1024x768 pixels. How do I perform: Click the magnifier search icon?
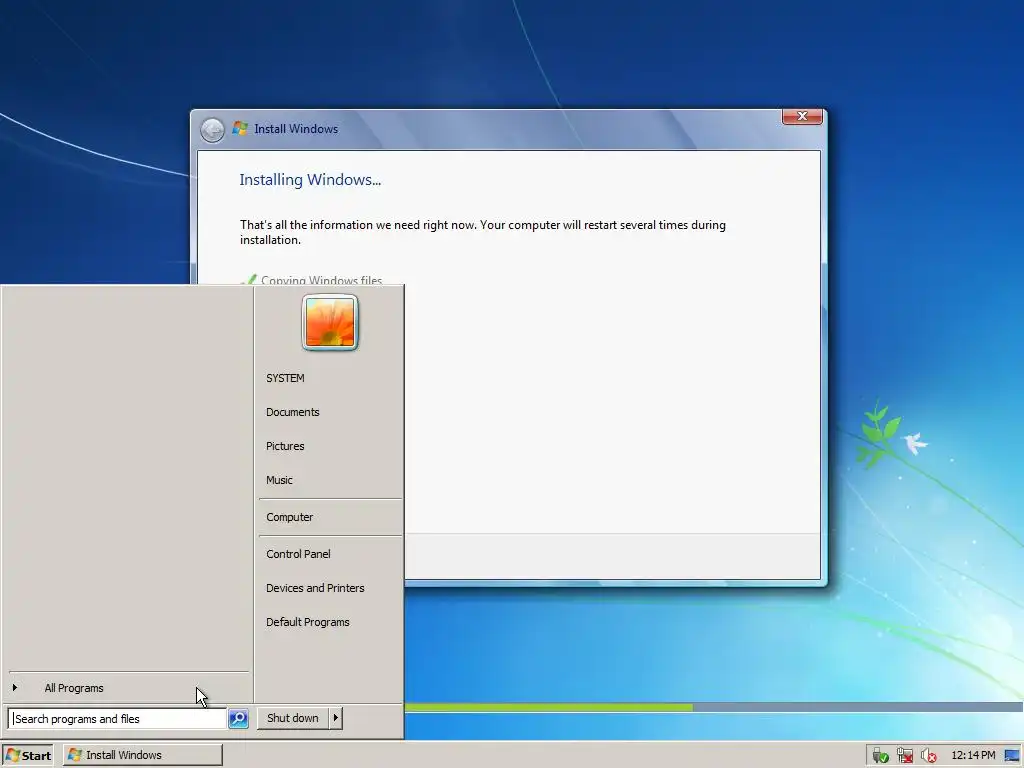tap(238, 718)
